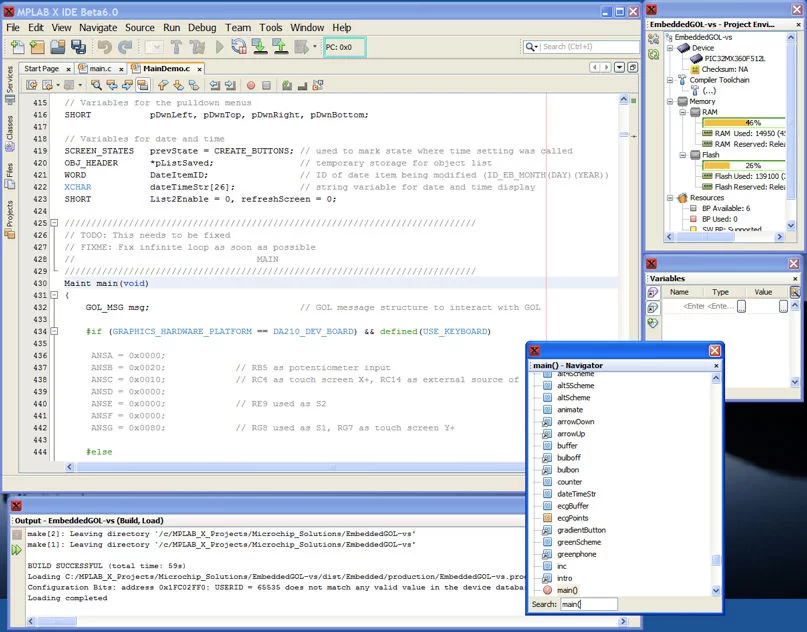Image resolution: width=807 pixels, height=632 pixels.
Task: Open the Projects side panel tab
Action: (9, 220)
